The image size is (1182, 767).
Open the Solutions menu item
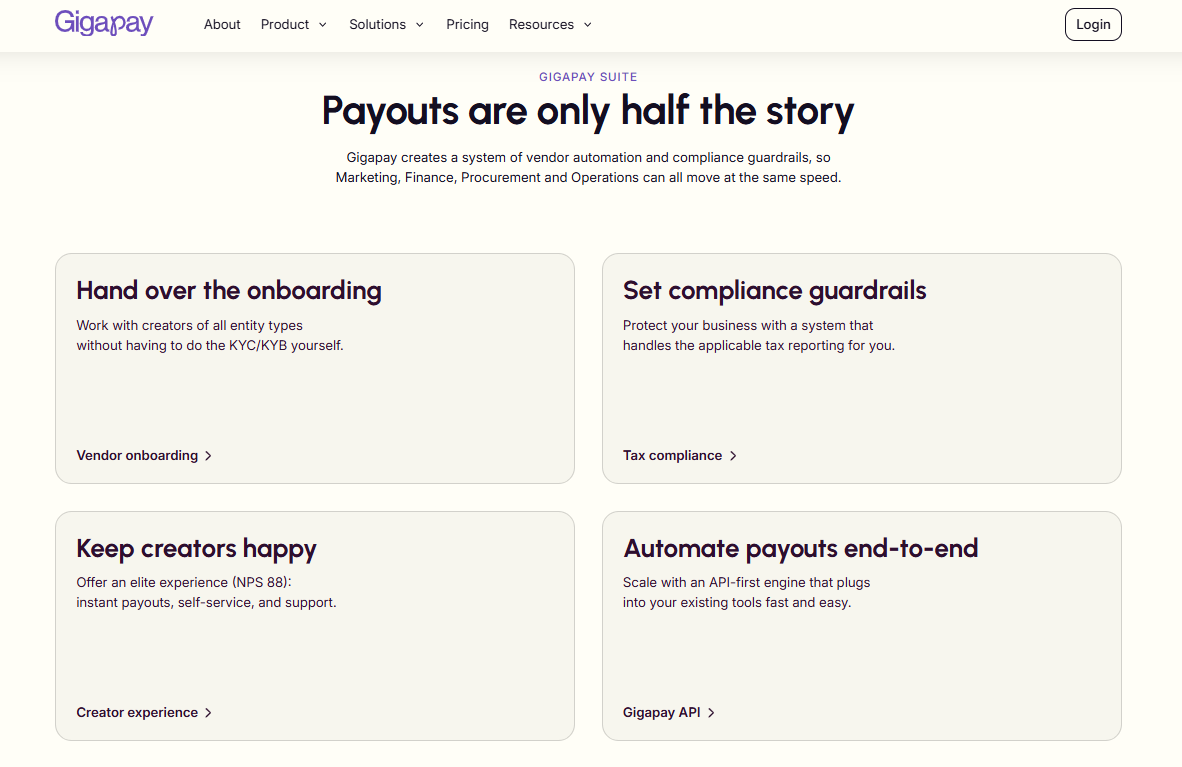click(378, 24)
